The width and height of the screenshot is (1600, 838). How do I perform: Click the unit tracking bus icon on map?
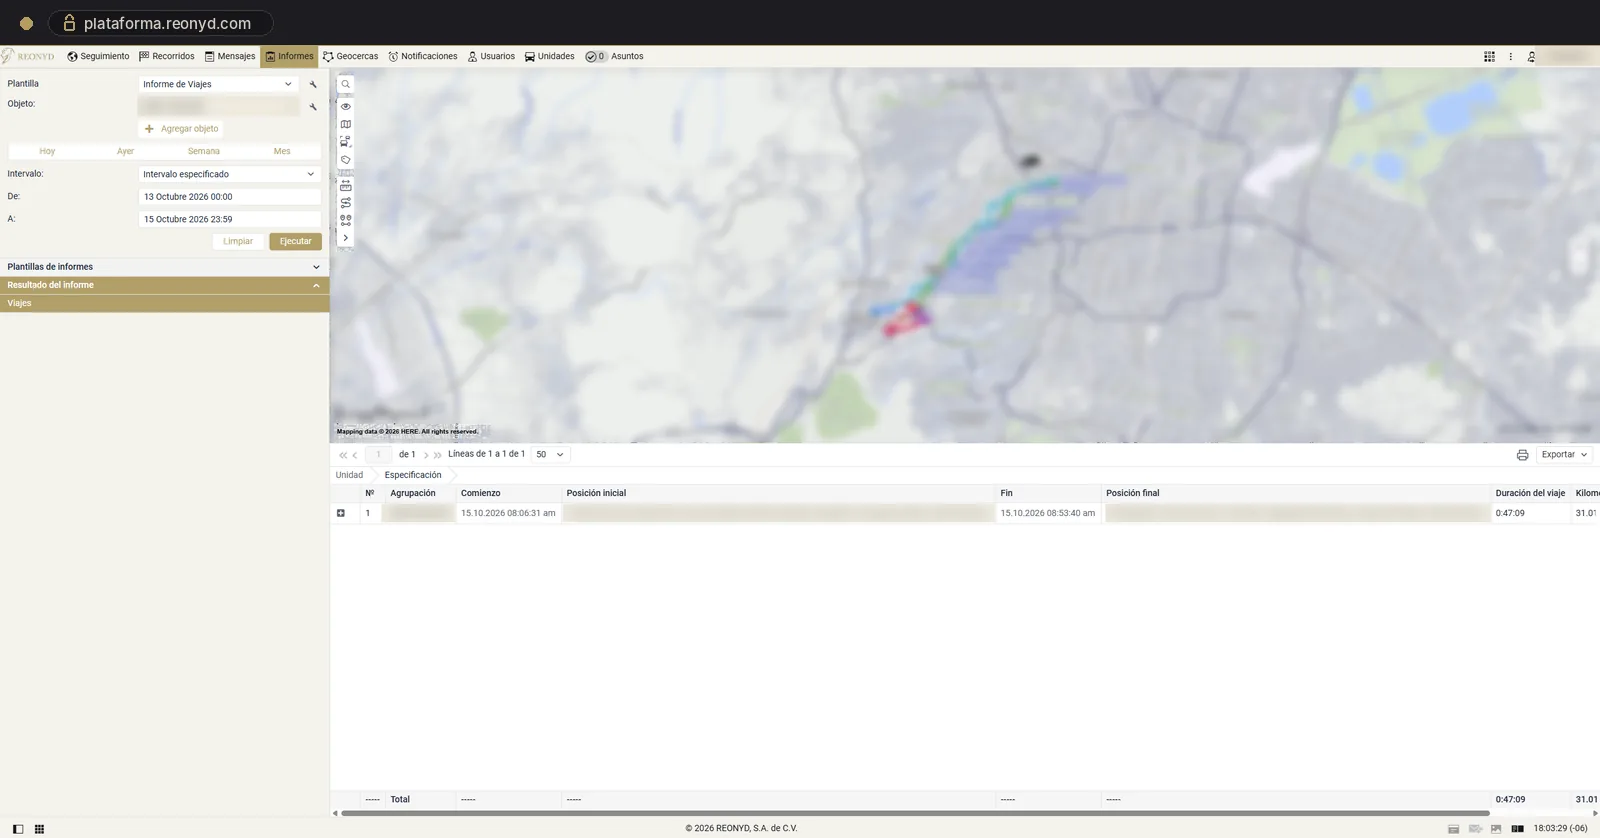(x=346, y=142)
